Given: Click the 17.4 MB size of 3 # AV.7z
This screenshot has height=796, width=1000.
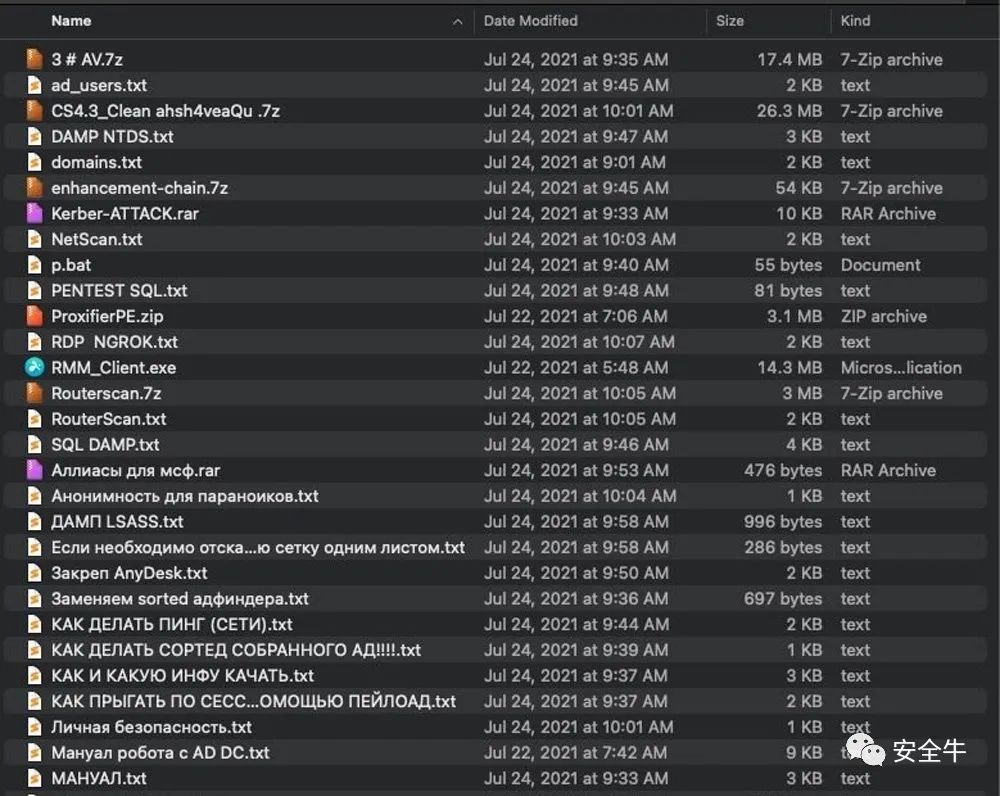Looking at the screenshot, I should (790, 59).
